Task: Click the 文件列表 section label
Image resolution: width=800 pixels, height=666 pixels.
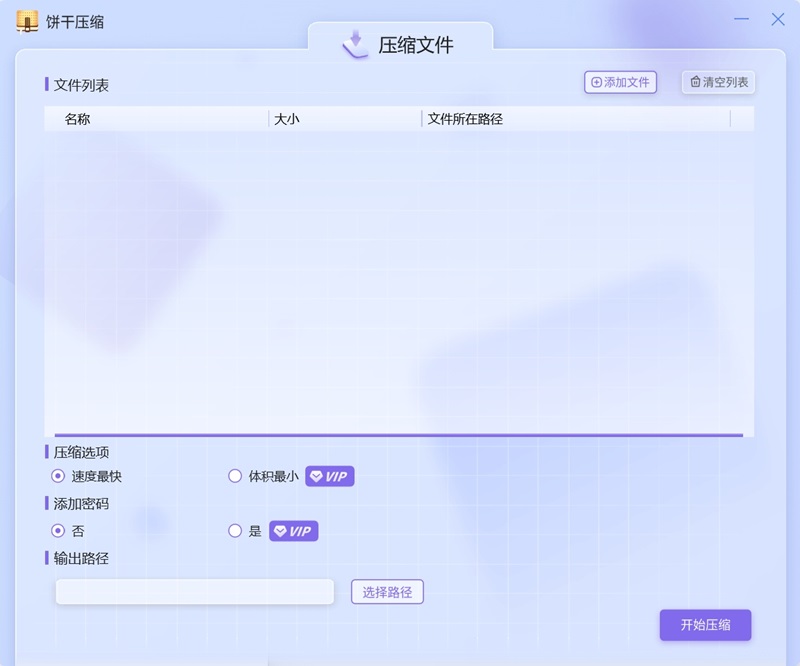Action: click(81, 85)
